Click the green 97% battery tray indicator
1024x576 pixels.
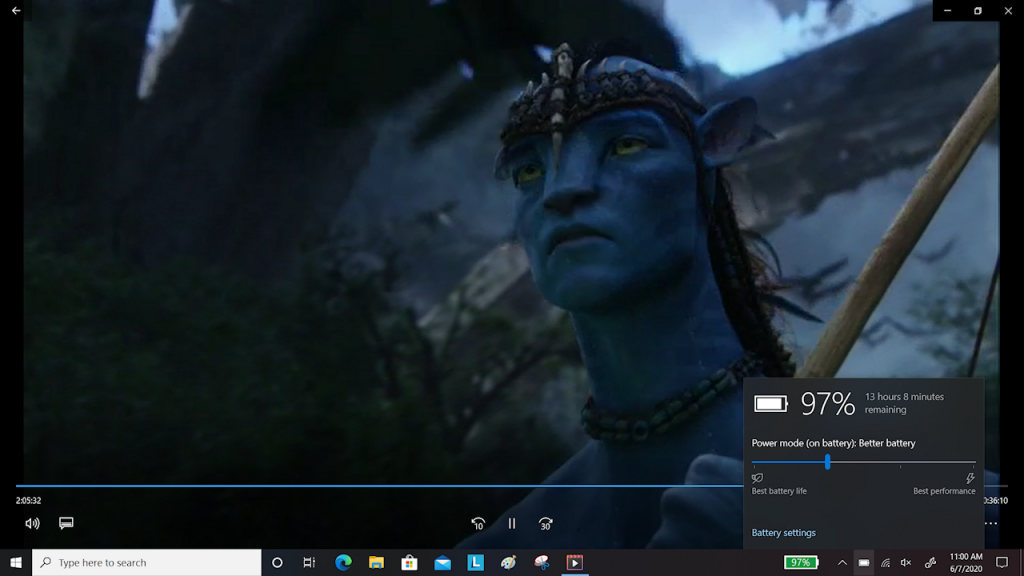click(x=801, y=562)
